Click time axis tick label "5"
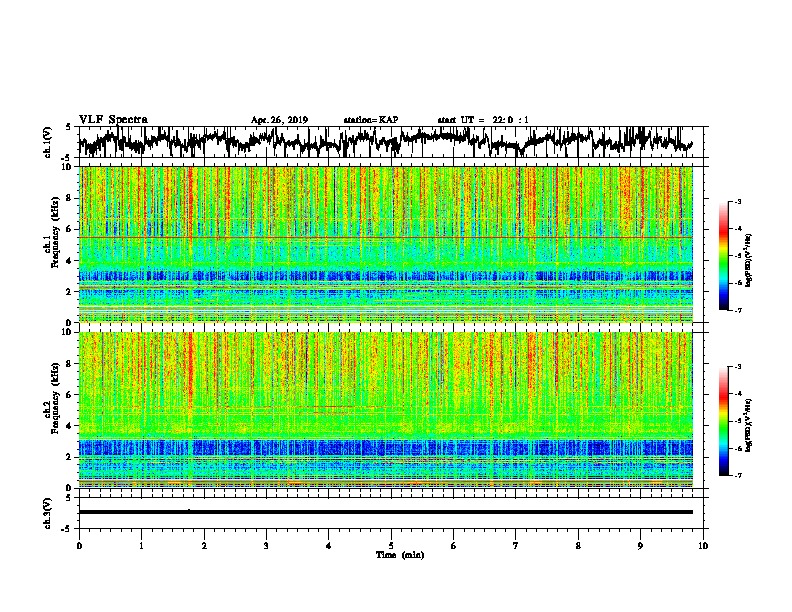This screenshot has width=792, height=612. [x=391, y=546]
